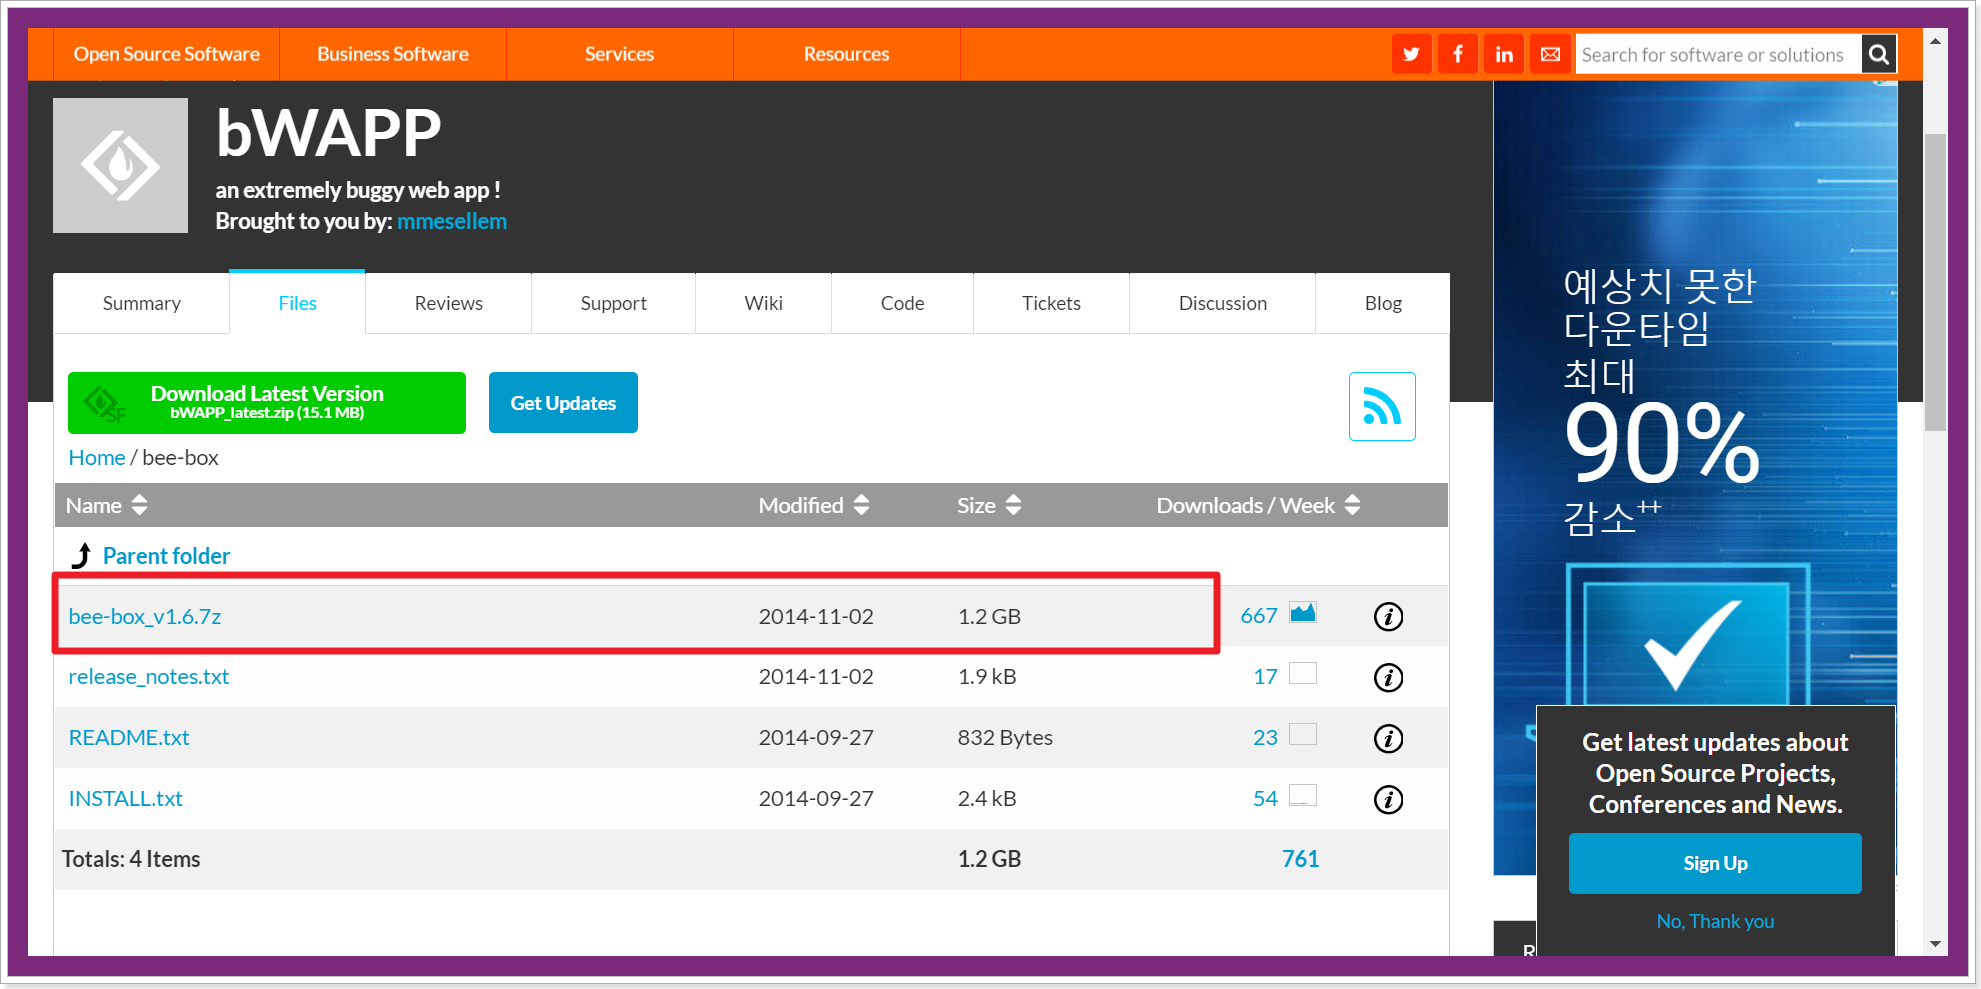Click Download Latest Version button

[267, 403]
